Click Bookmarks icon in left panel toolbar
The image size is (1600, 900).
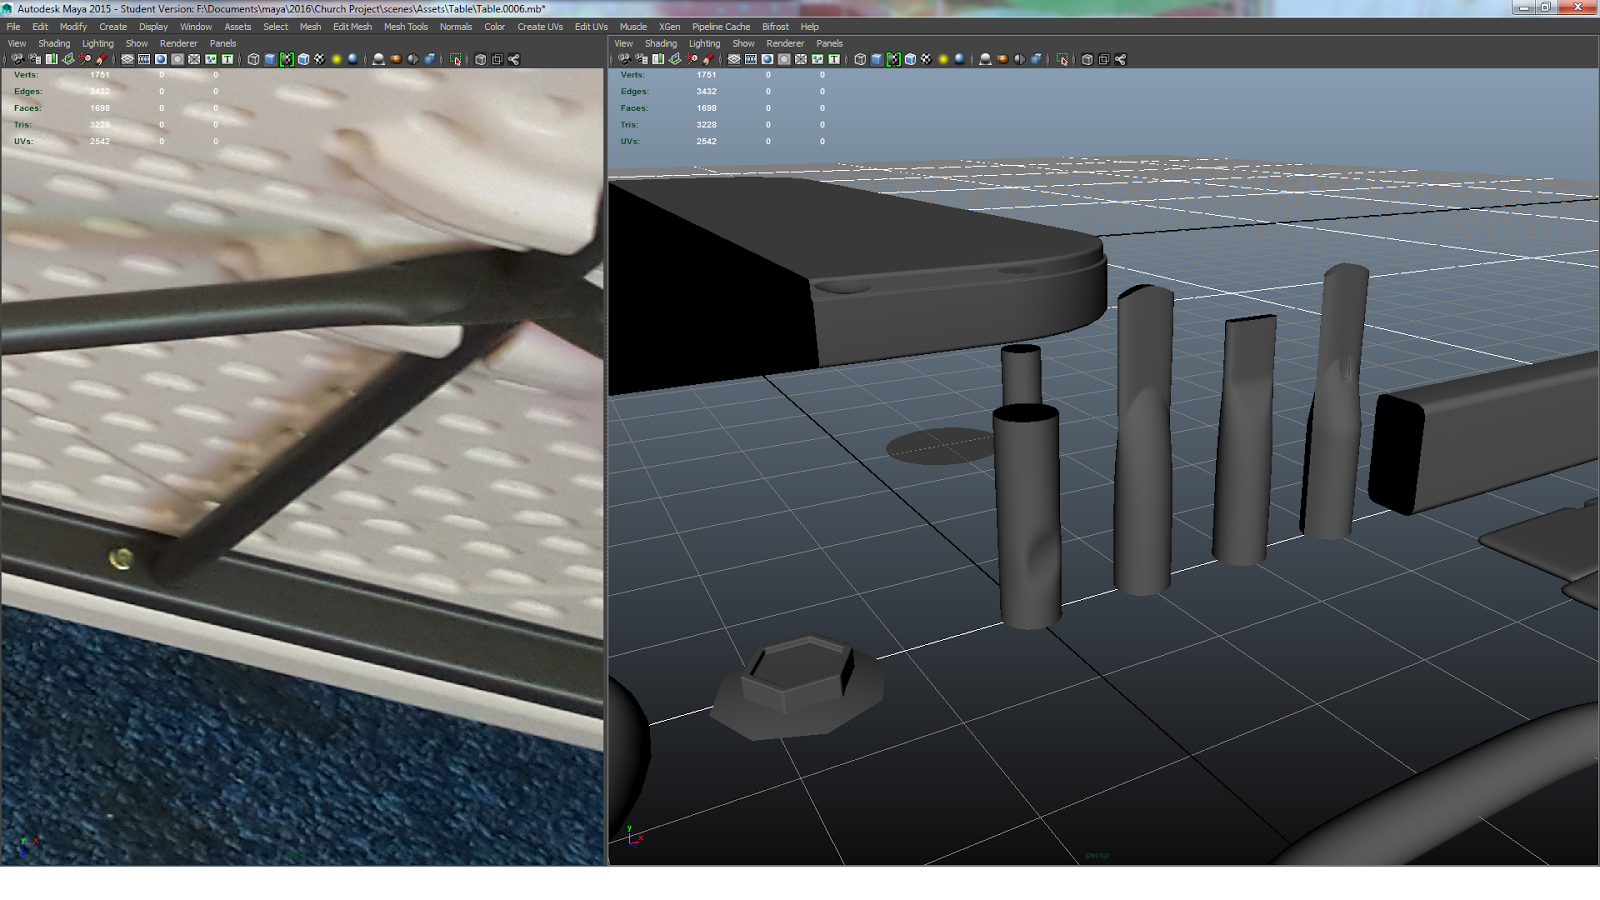pyautogui.click(x=51, y=59)
